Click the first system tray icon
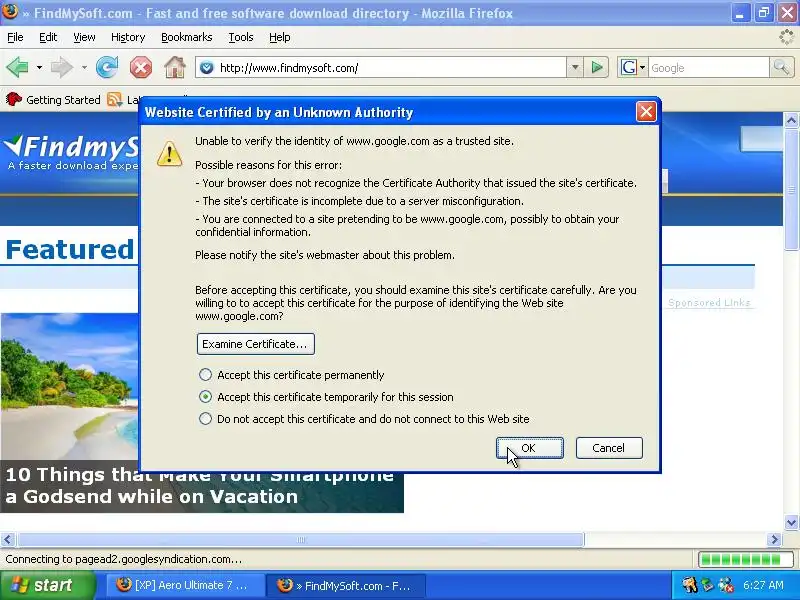 [x=689, y=585]
